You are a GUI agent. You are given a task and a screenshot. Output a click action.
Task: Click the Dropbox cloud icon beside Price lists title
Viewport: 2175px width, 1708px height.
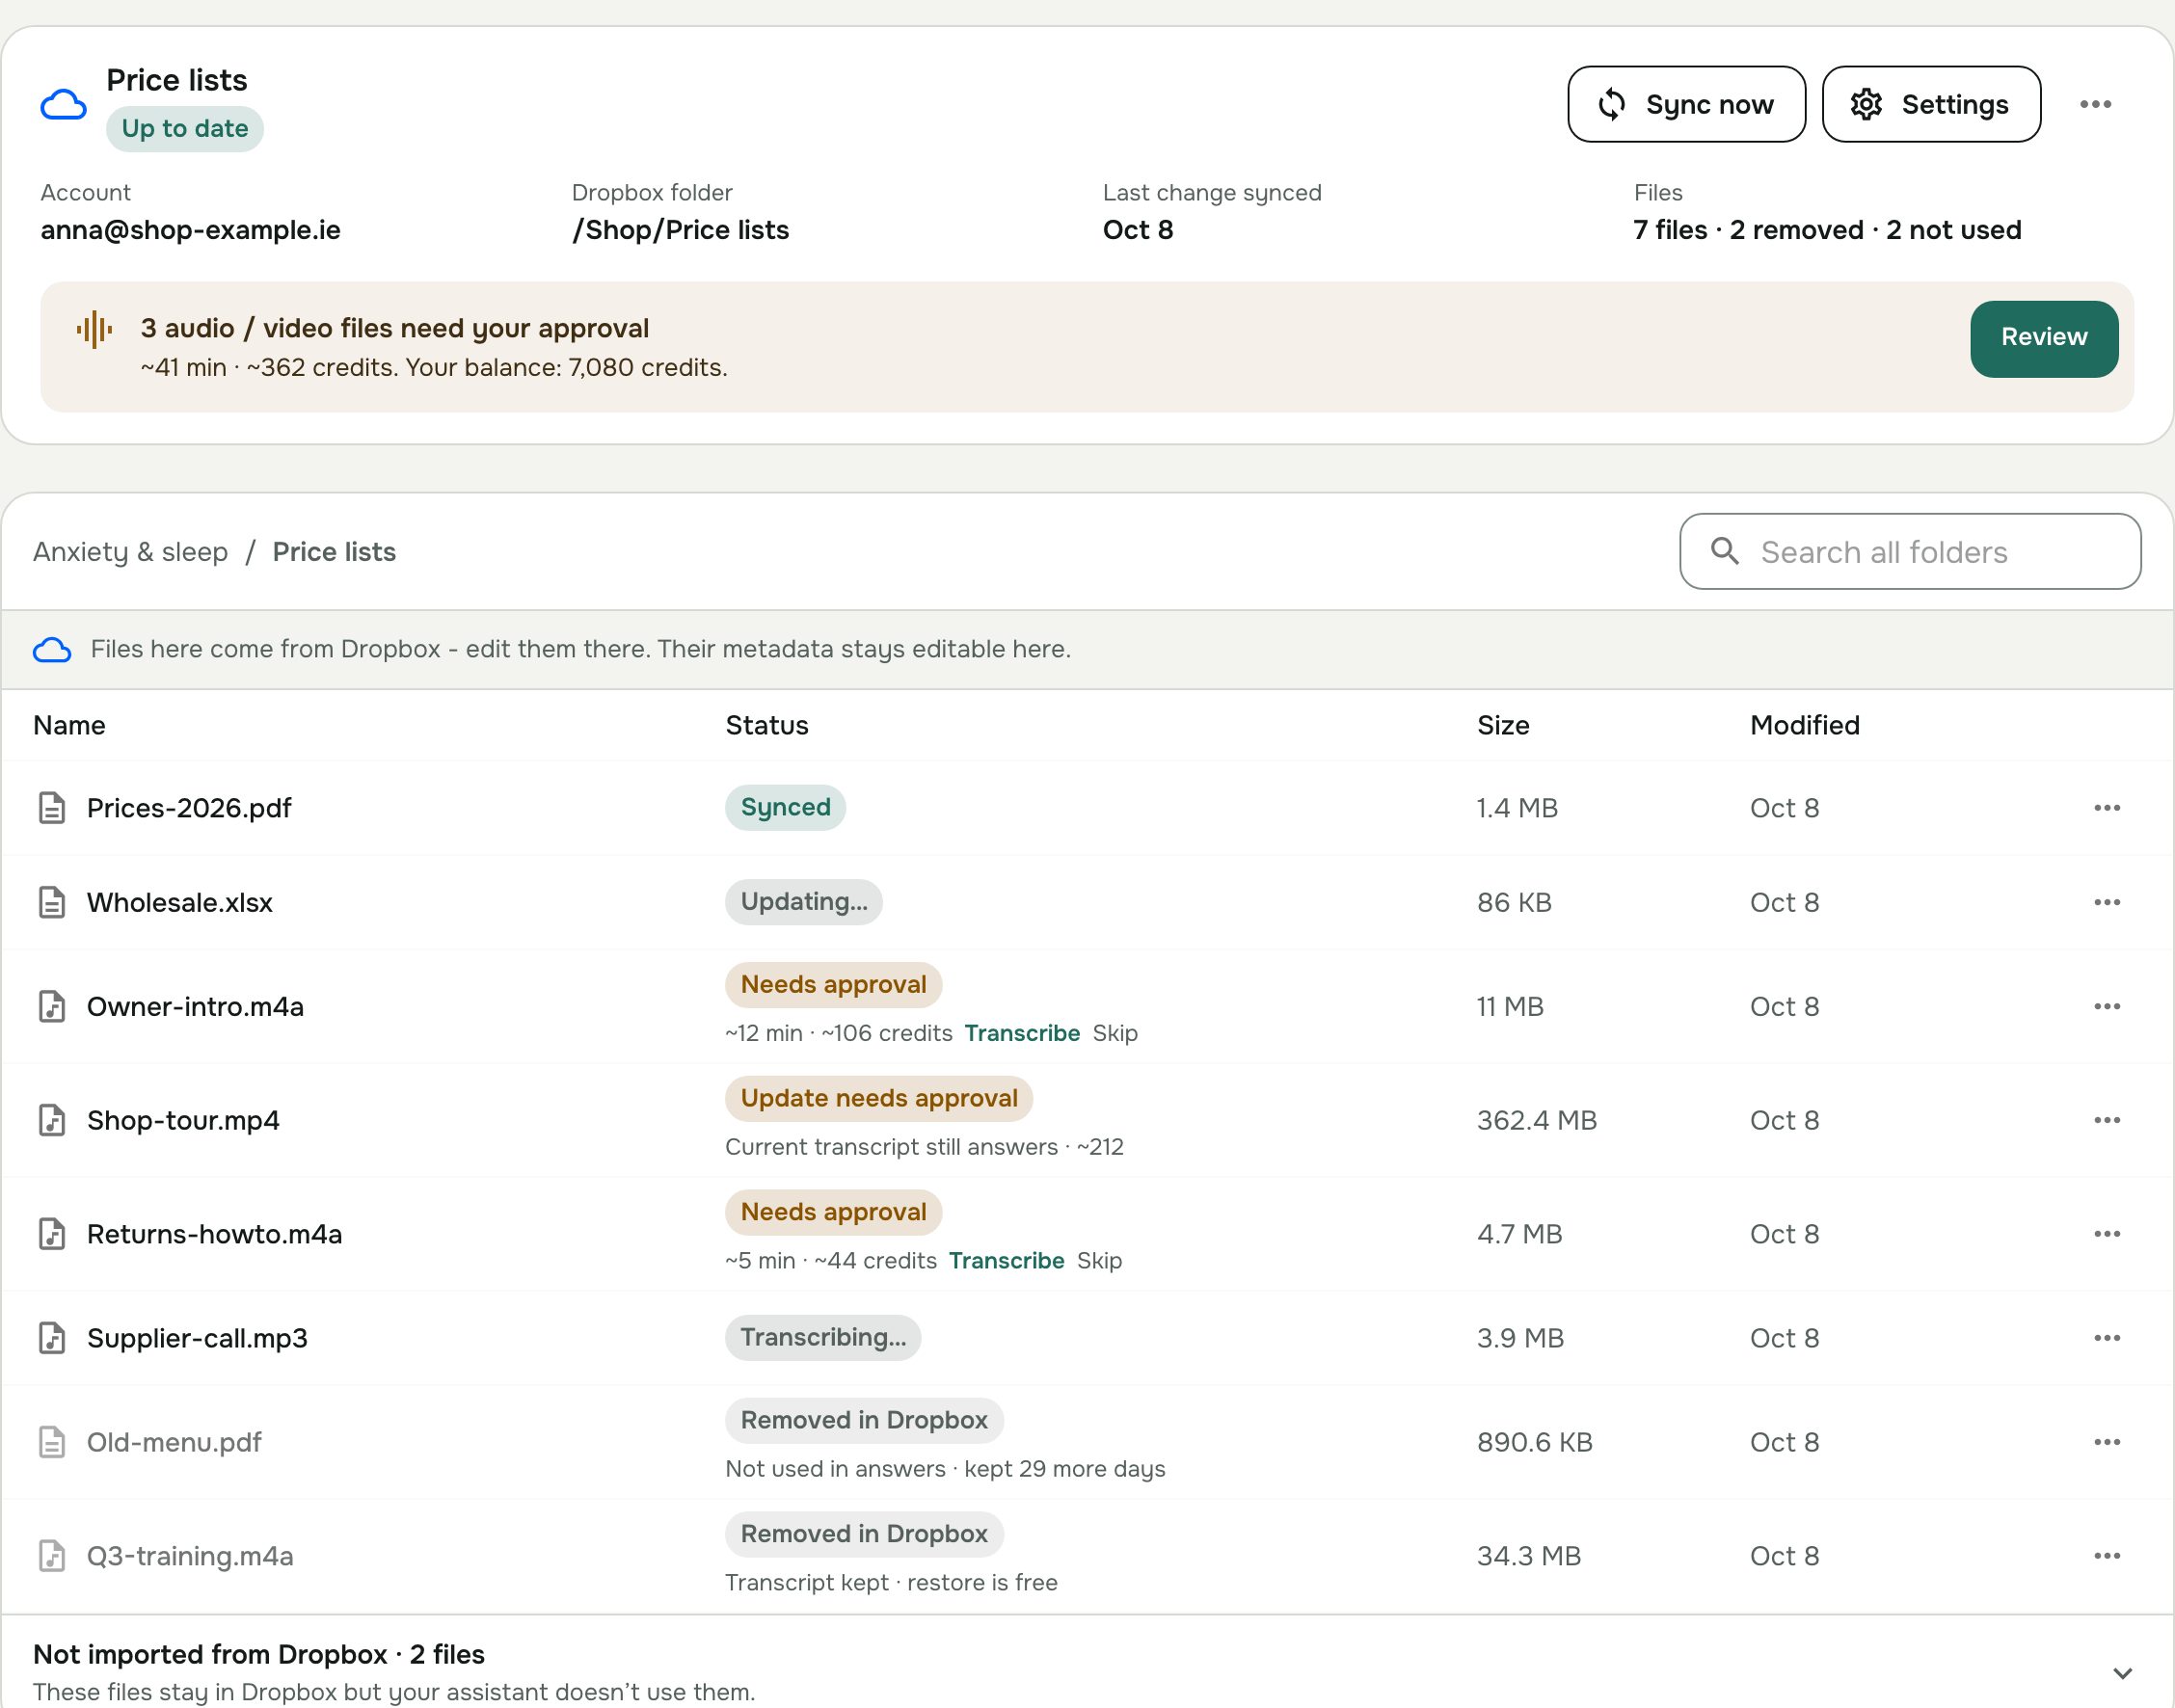(63, 105)
